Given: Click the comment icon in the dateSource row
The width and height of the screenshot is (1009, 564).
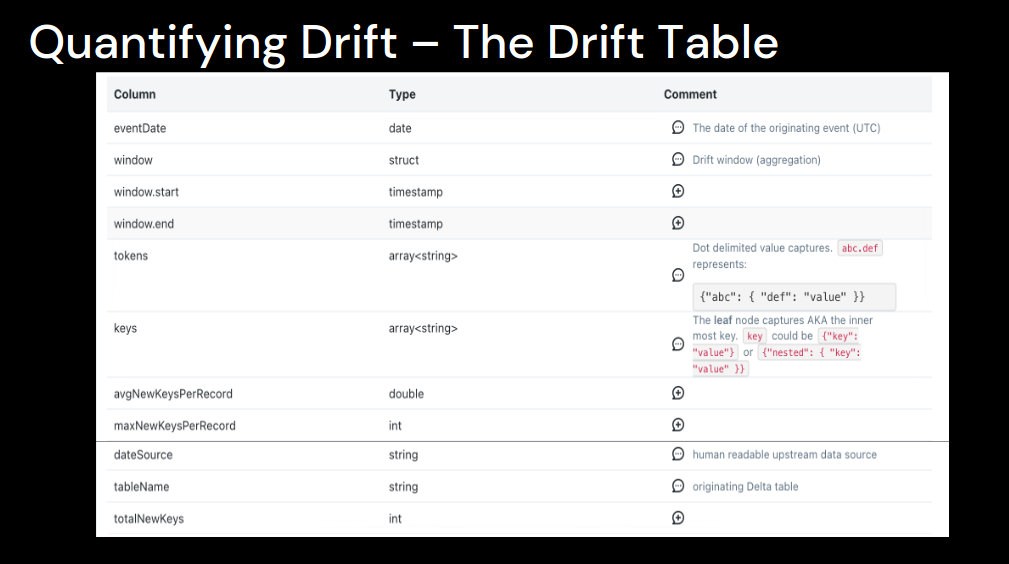Looking at the screenshot, I should point(678,454).
